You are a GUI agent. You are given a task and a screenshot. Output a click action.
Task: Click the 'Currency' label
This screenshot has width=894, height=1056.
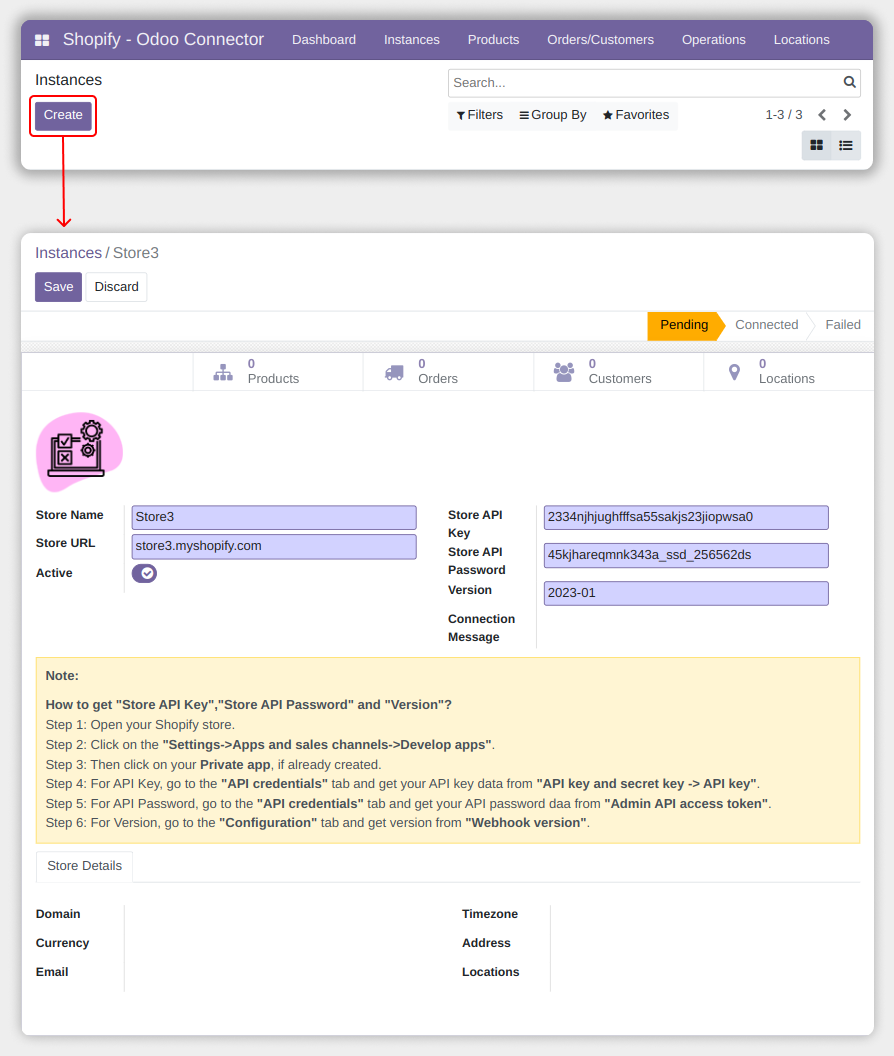point(62,944)
